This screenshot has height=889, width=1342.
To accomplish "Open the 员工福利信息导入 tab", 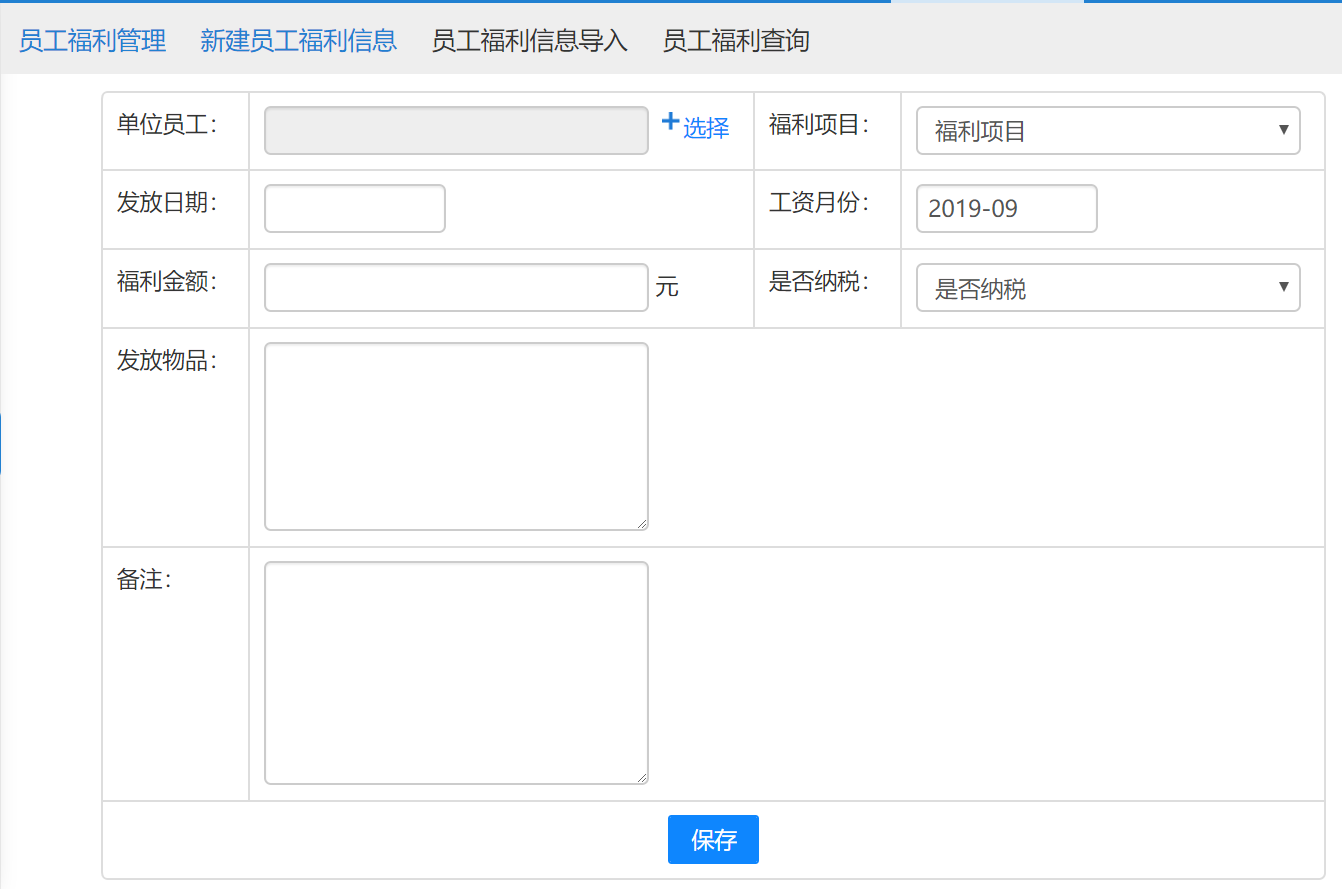I will [x=529, y=41].
